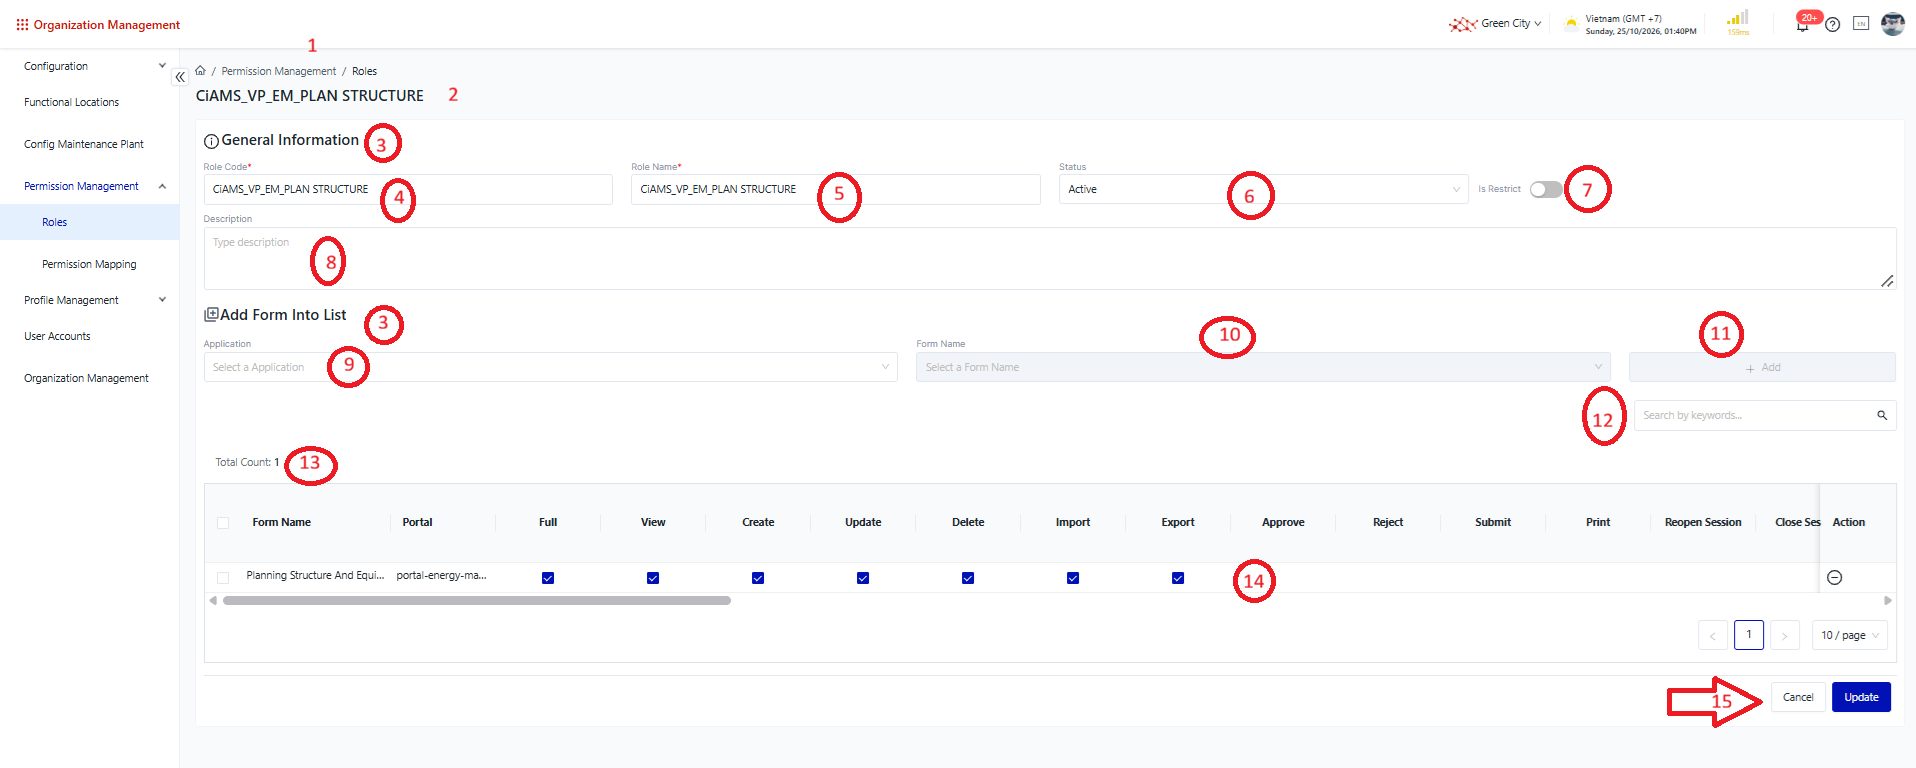Check the network signal strength icon
Screen dimensions: 1916x768
(x=1739, y=18)
